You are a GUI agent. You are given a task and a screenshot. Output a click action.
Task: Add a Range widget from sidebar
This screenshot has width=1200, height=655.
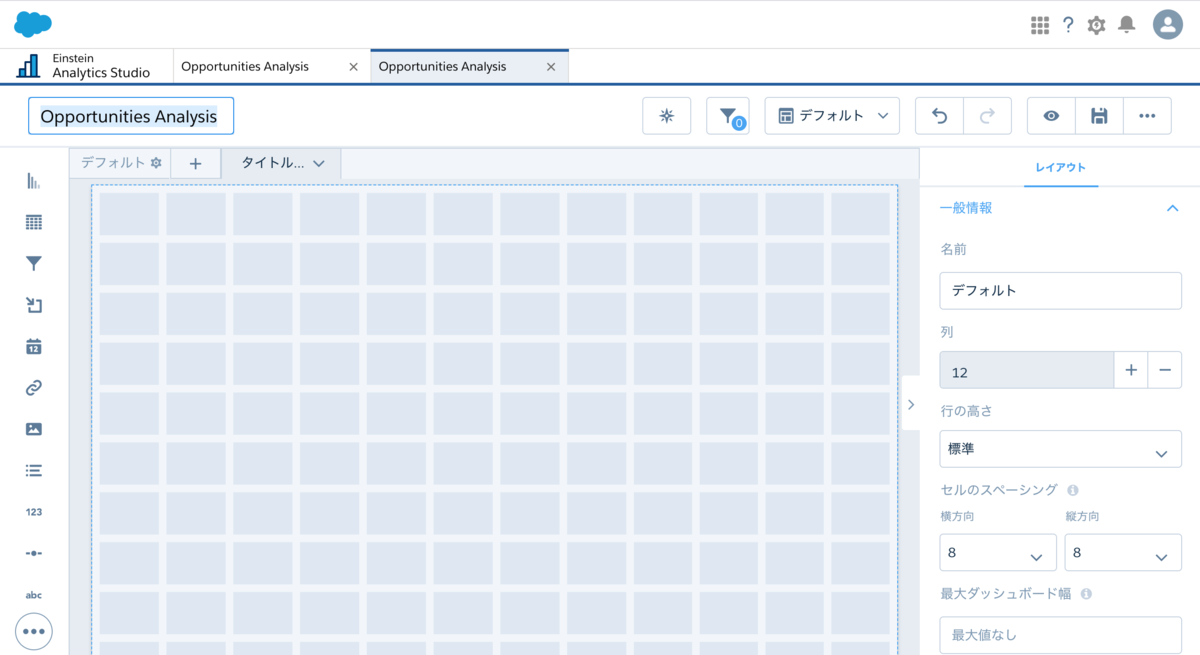(34, 553)
